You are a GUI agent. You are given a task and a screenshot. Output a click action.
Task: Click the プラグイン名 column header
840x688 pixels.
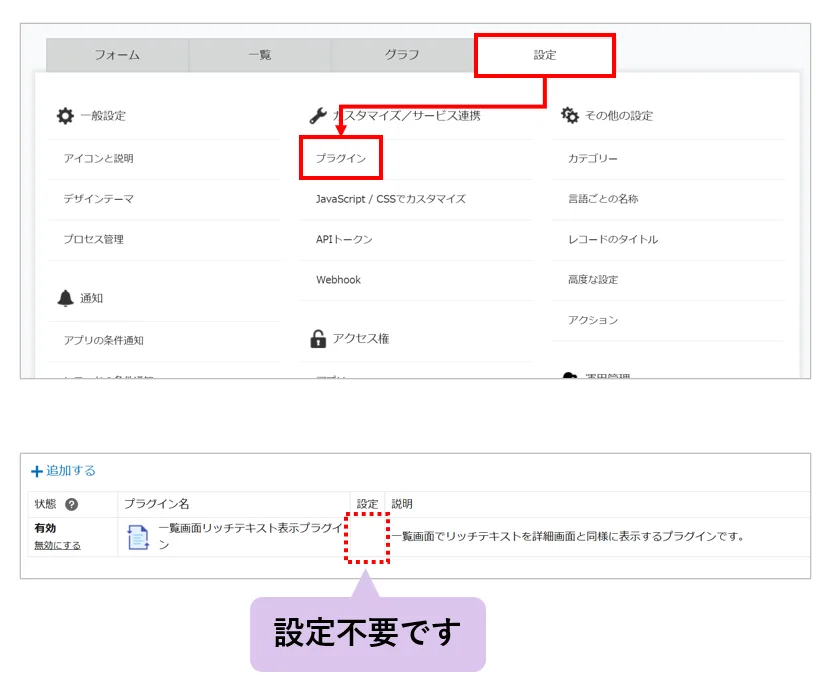tap(156, 504)
